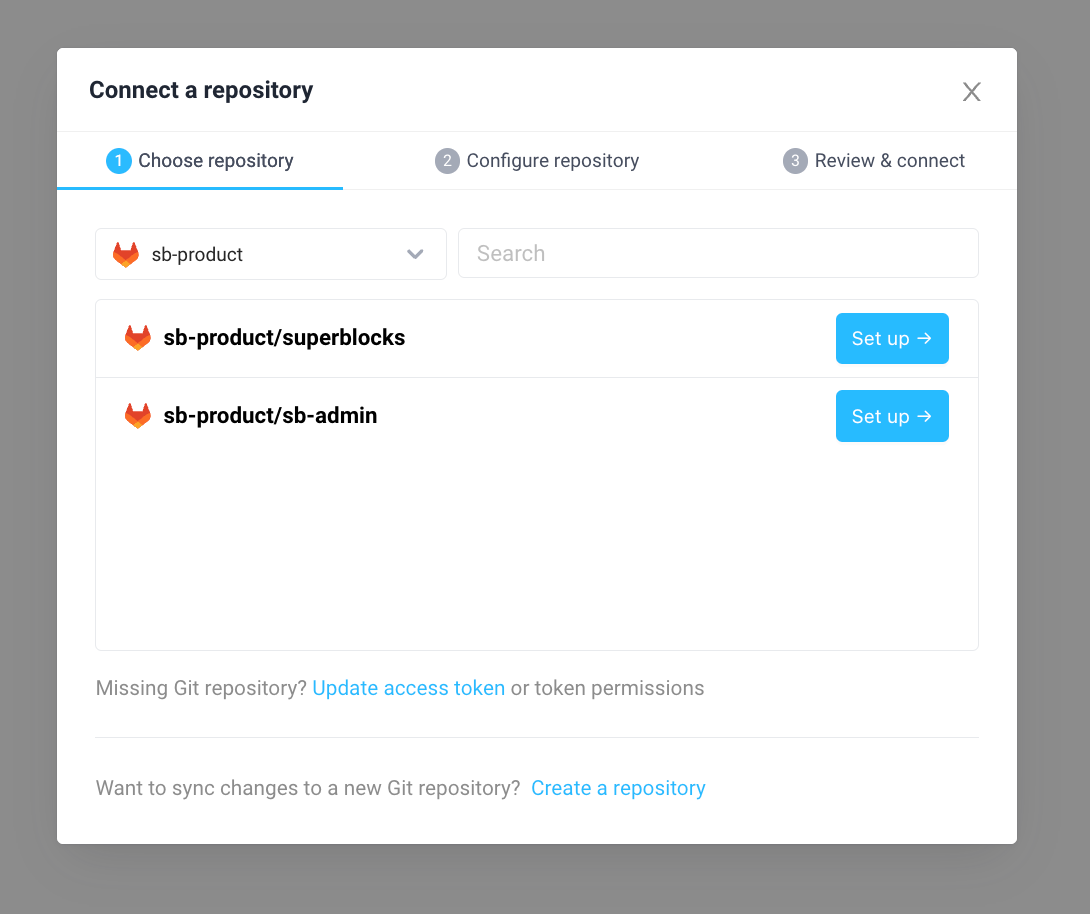Click the GitLab icon in the organization selector
Image resolution: width=1090 pixels, height=914 pixels.
click(125, 254)
